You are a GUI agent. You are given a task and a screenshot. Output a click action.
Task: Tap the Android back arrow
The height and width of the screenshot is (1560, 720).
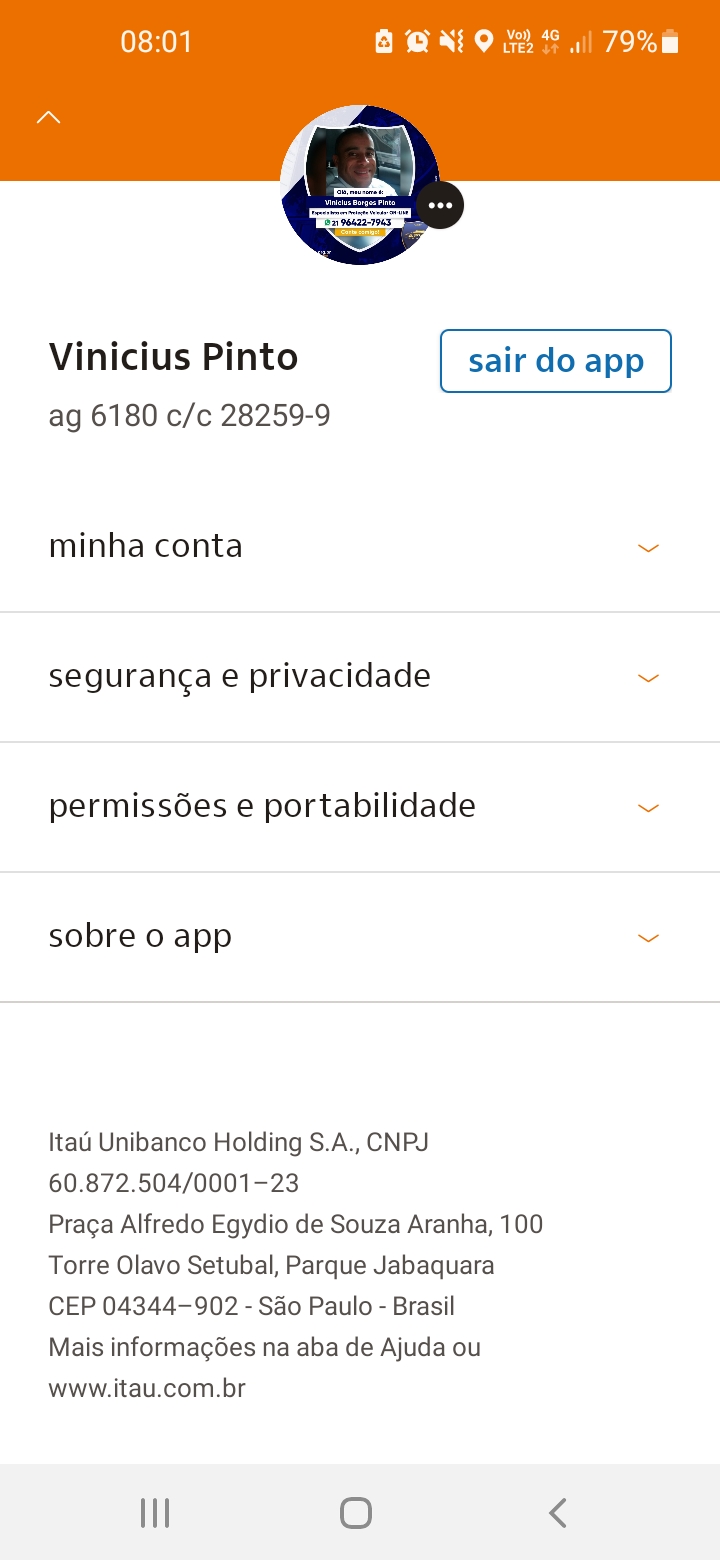click(558, 1513)
